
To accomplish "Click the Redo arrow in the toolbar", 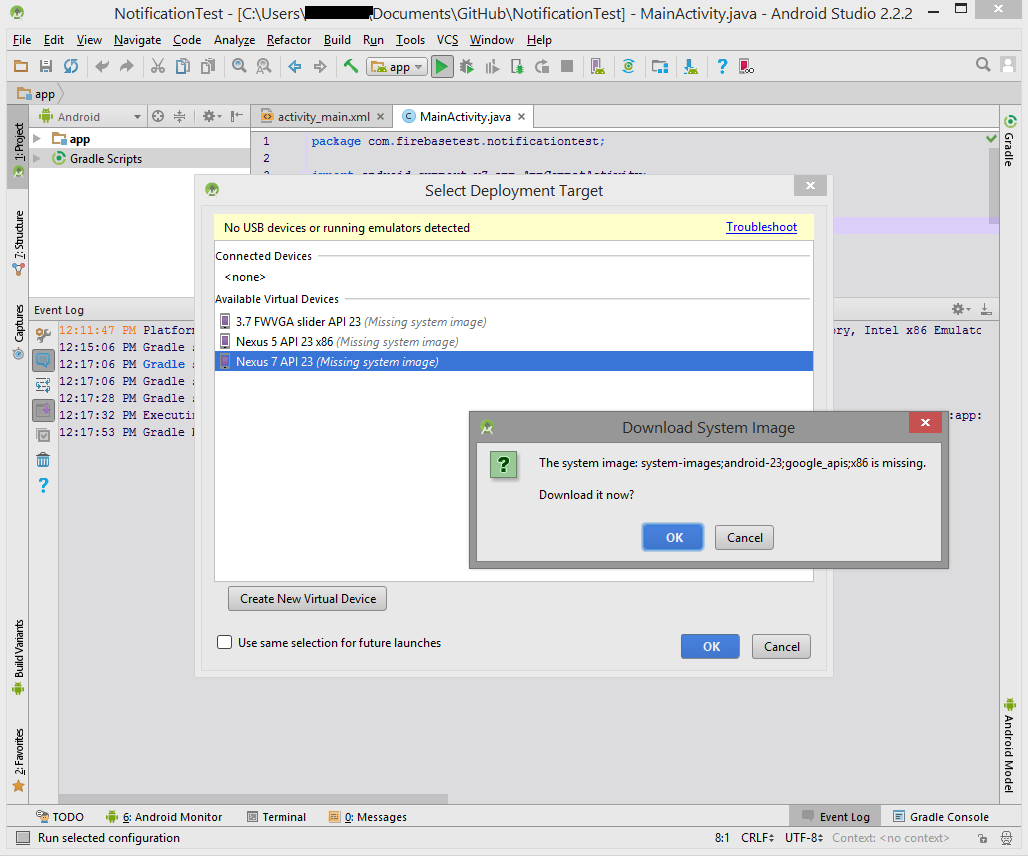I will [127, 66].
